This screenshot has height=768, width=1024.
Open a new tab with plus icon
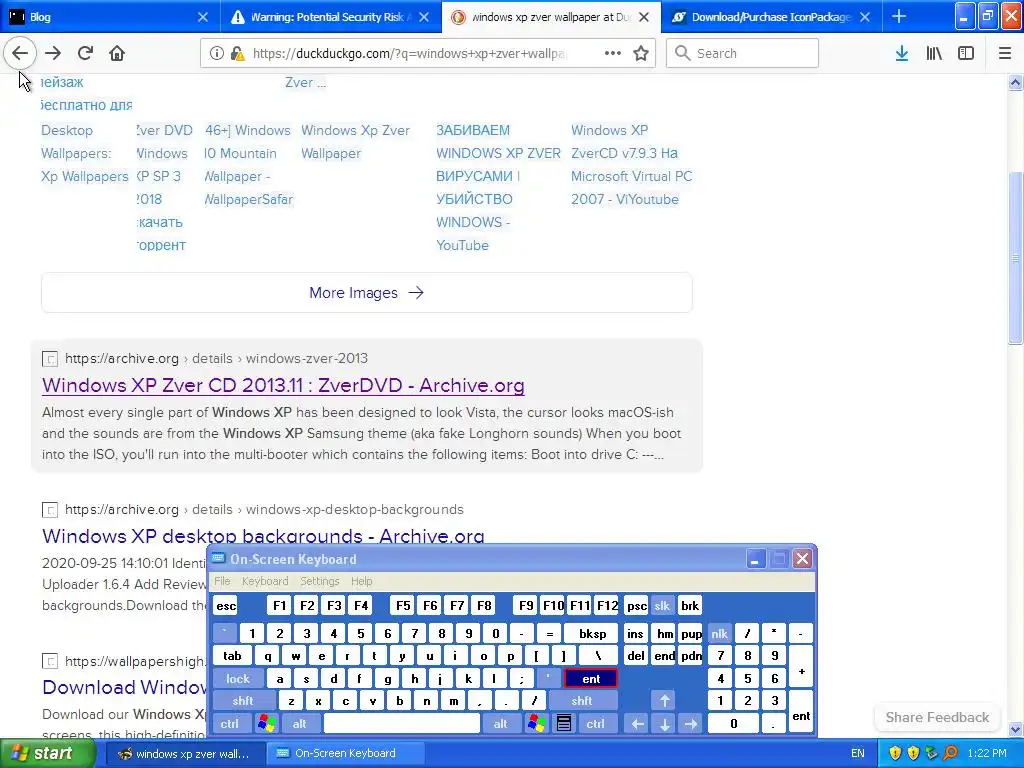(899, 16)
